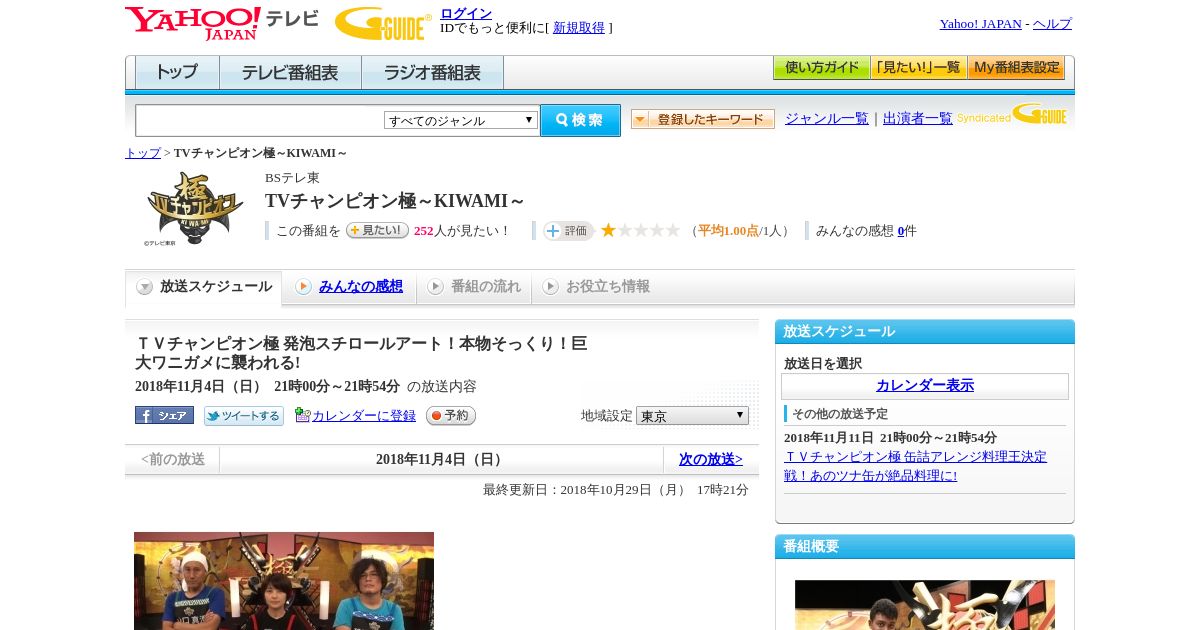1200x630 pixels.
Task: Click the 番組概要 sidebar header
Action: [925, 547]
